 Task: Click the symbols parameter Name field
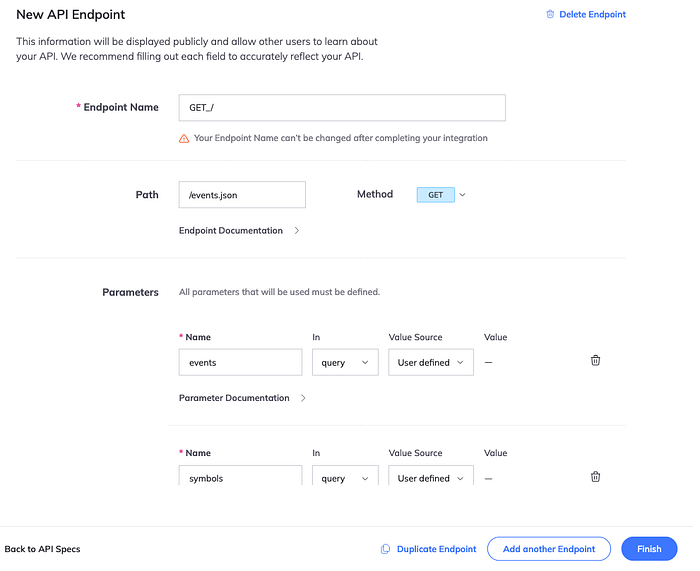coord(240,477)
